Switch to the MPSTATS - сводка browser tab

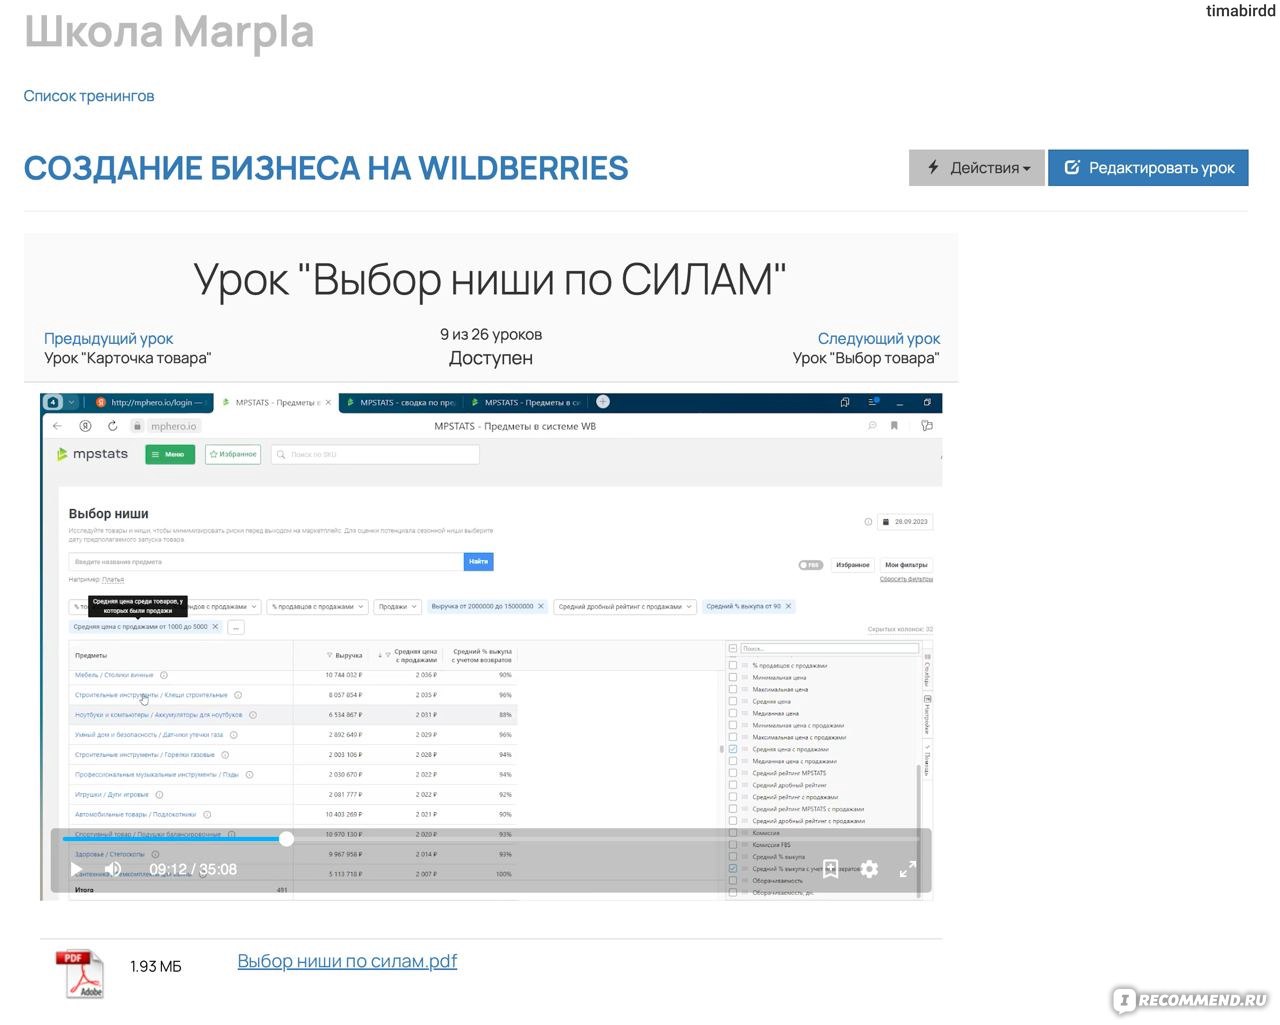coord(400,402)
